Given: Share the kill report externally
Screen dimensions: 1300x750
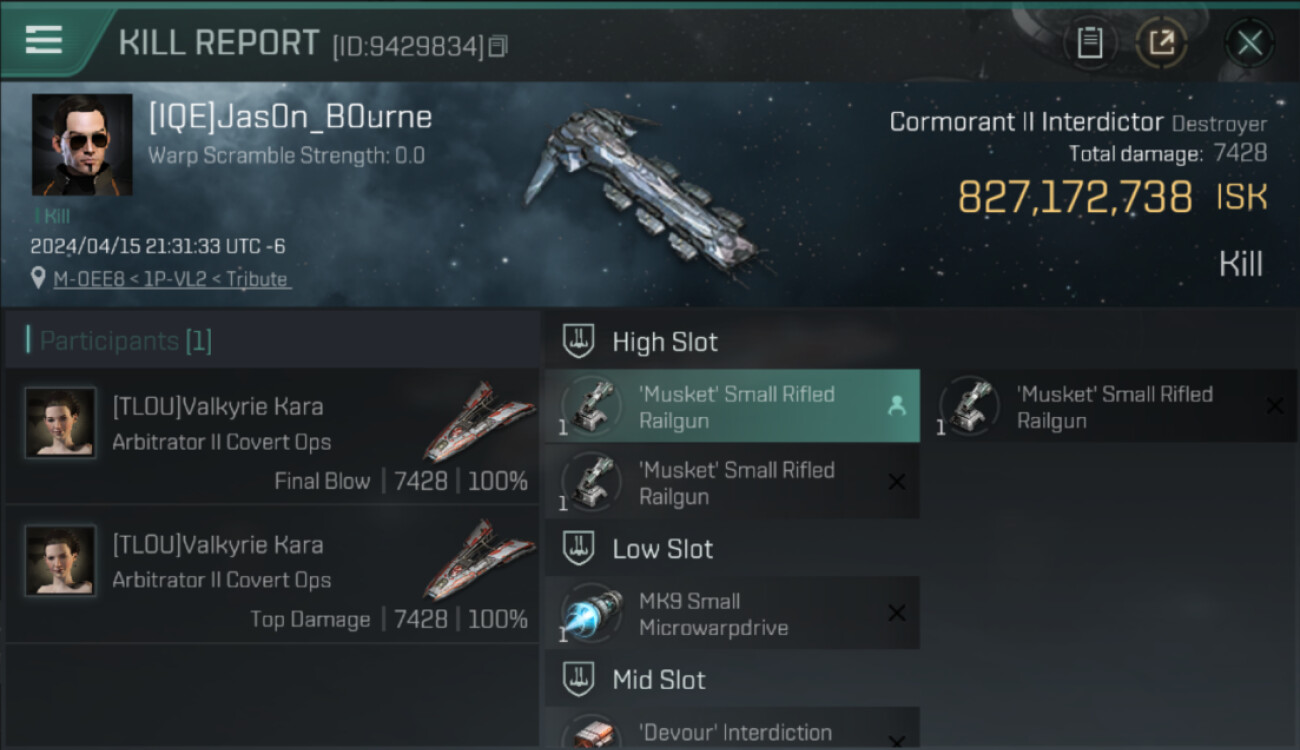Looking at the screenshot, I should point(1161,43).
